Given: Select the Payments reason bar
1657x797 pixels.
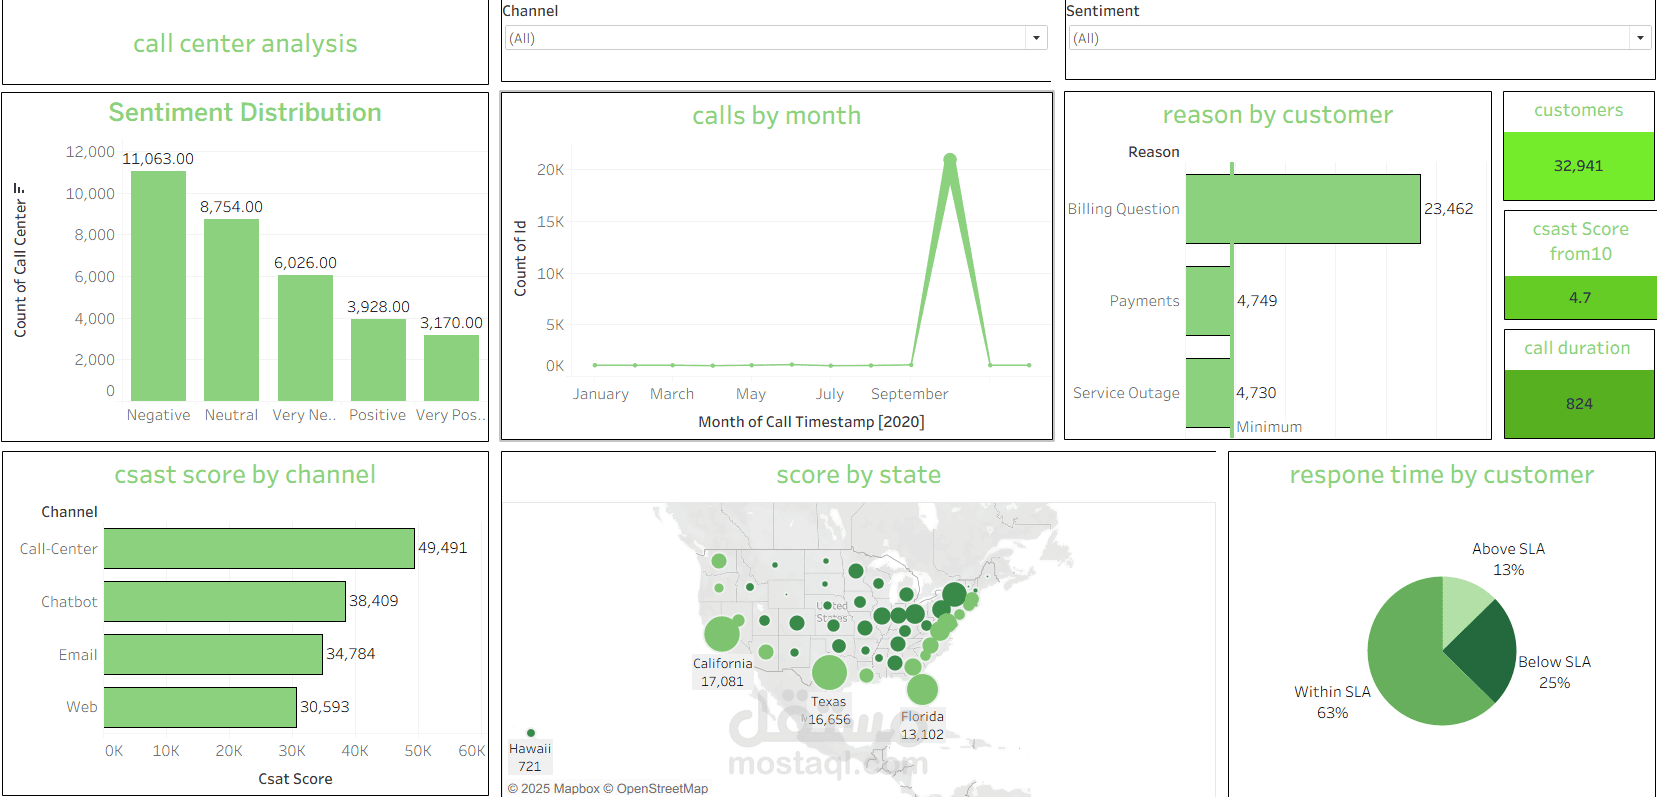Looking at the screenshot, I should (1209, 300).
